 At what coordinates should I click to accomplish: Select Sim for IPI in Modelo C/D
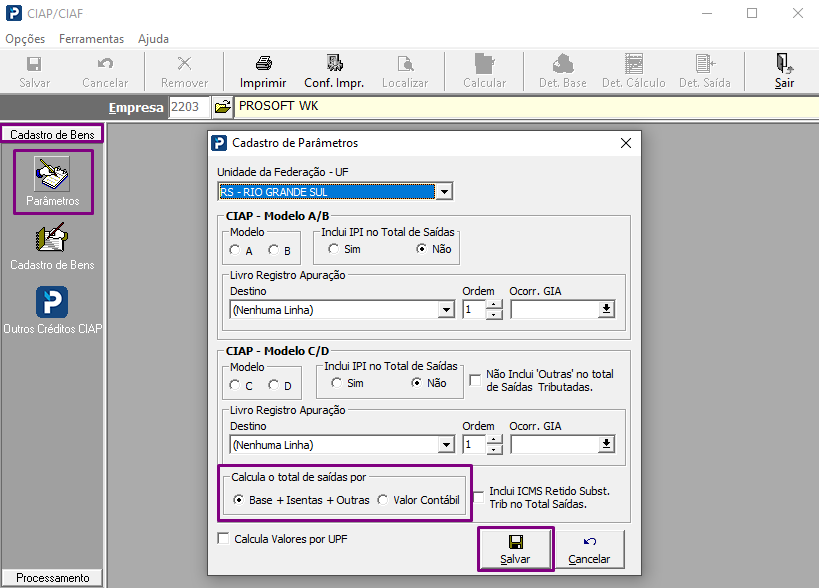336,383
